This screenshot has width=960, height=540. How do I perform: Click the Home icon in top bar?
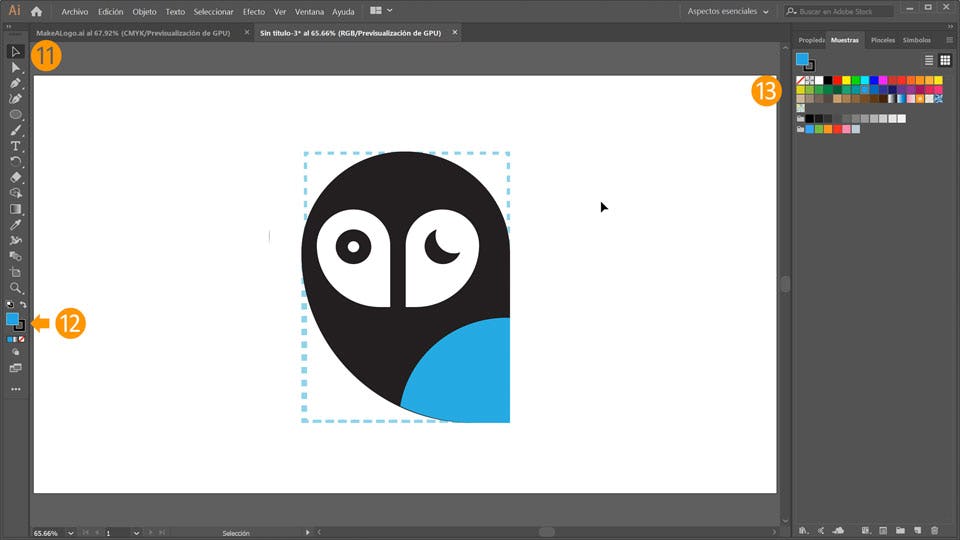pos(37,11)
